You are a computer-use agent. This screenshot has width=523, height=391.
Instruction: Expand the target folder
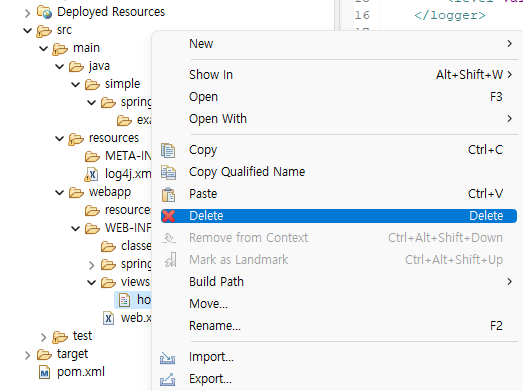27,355
